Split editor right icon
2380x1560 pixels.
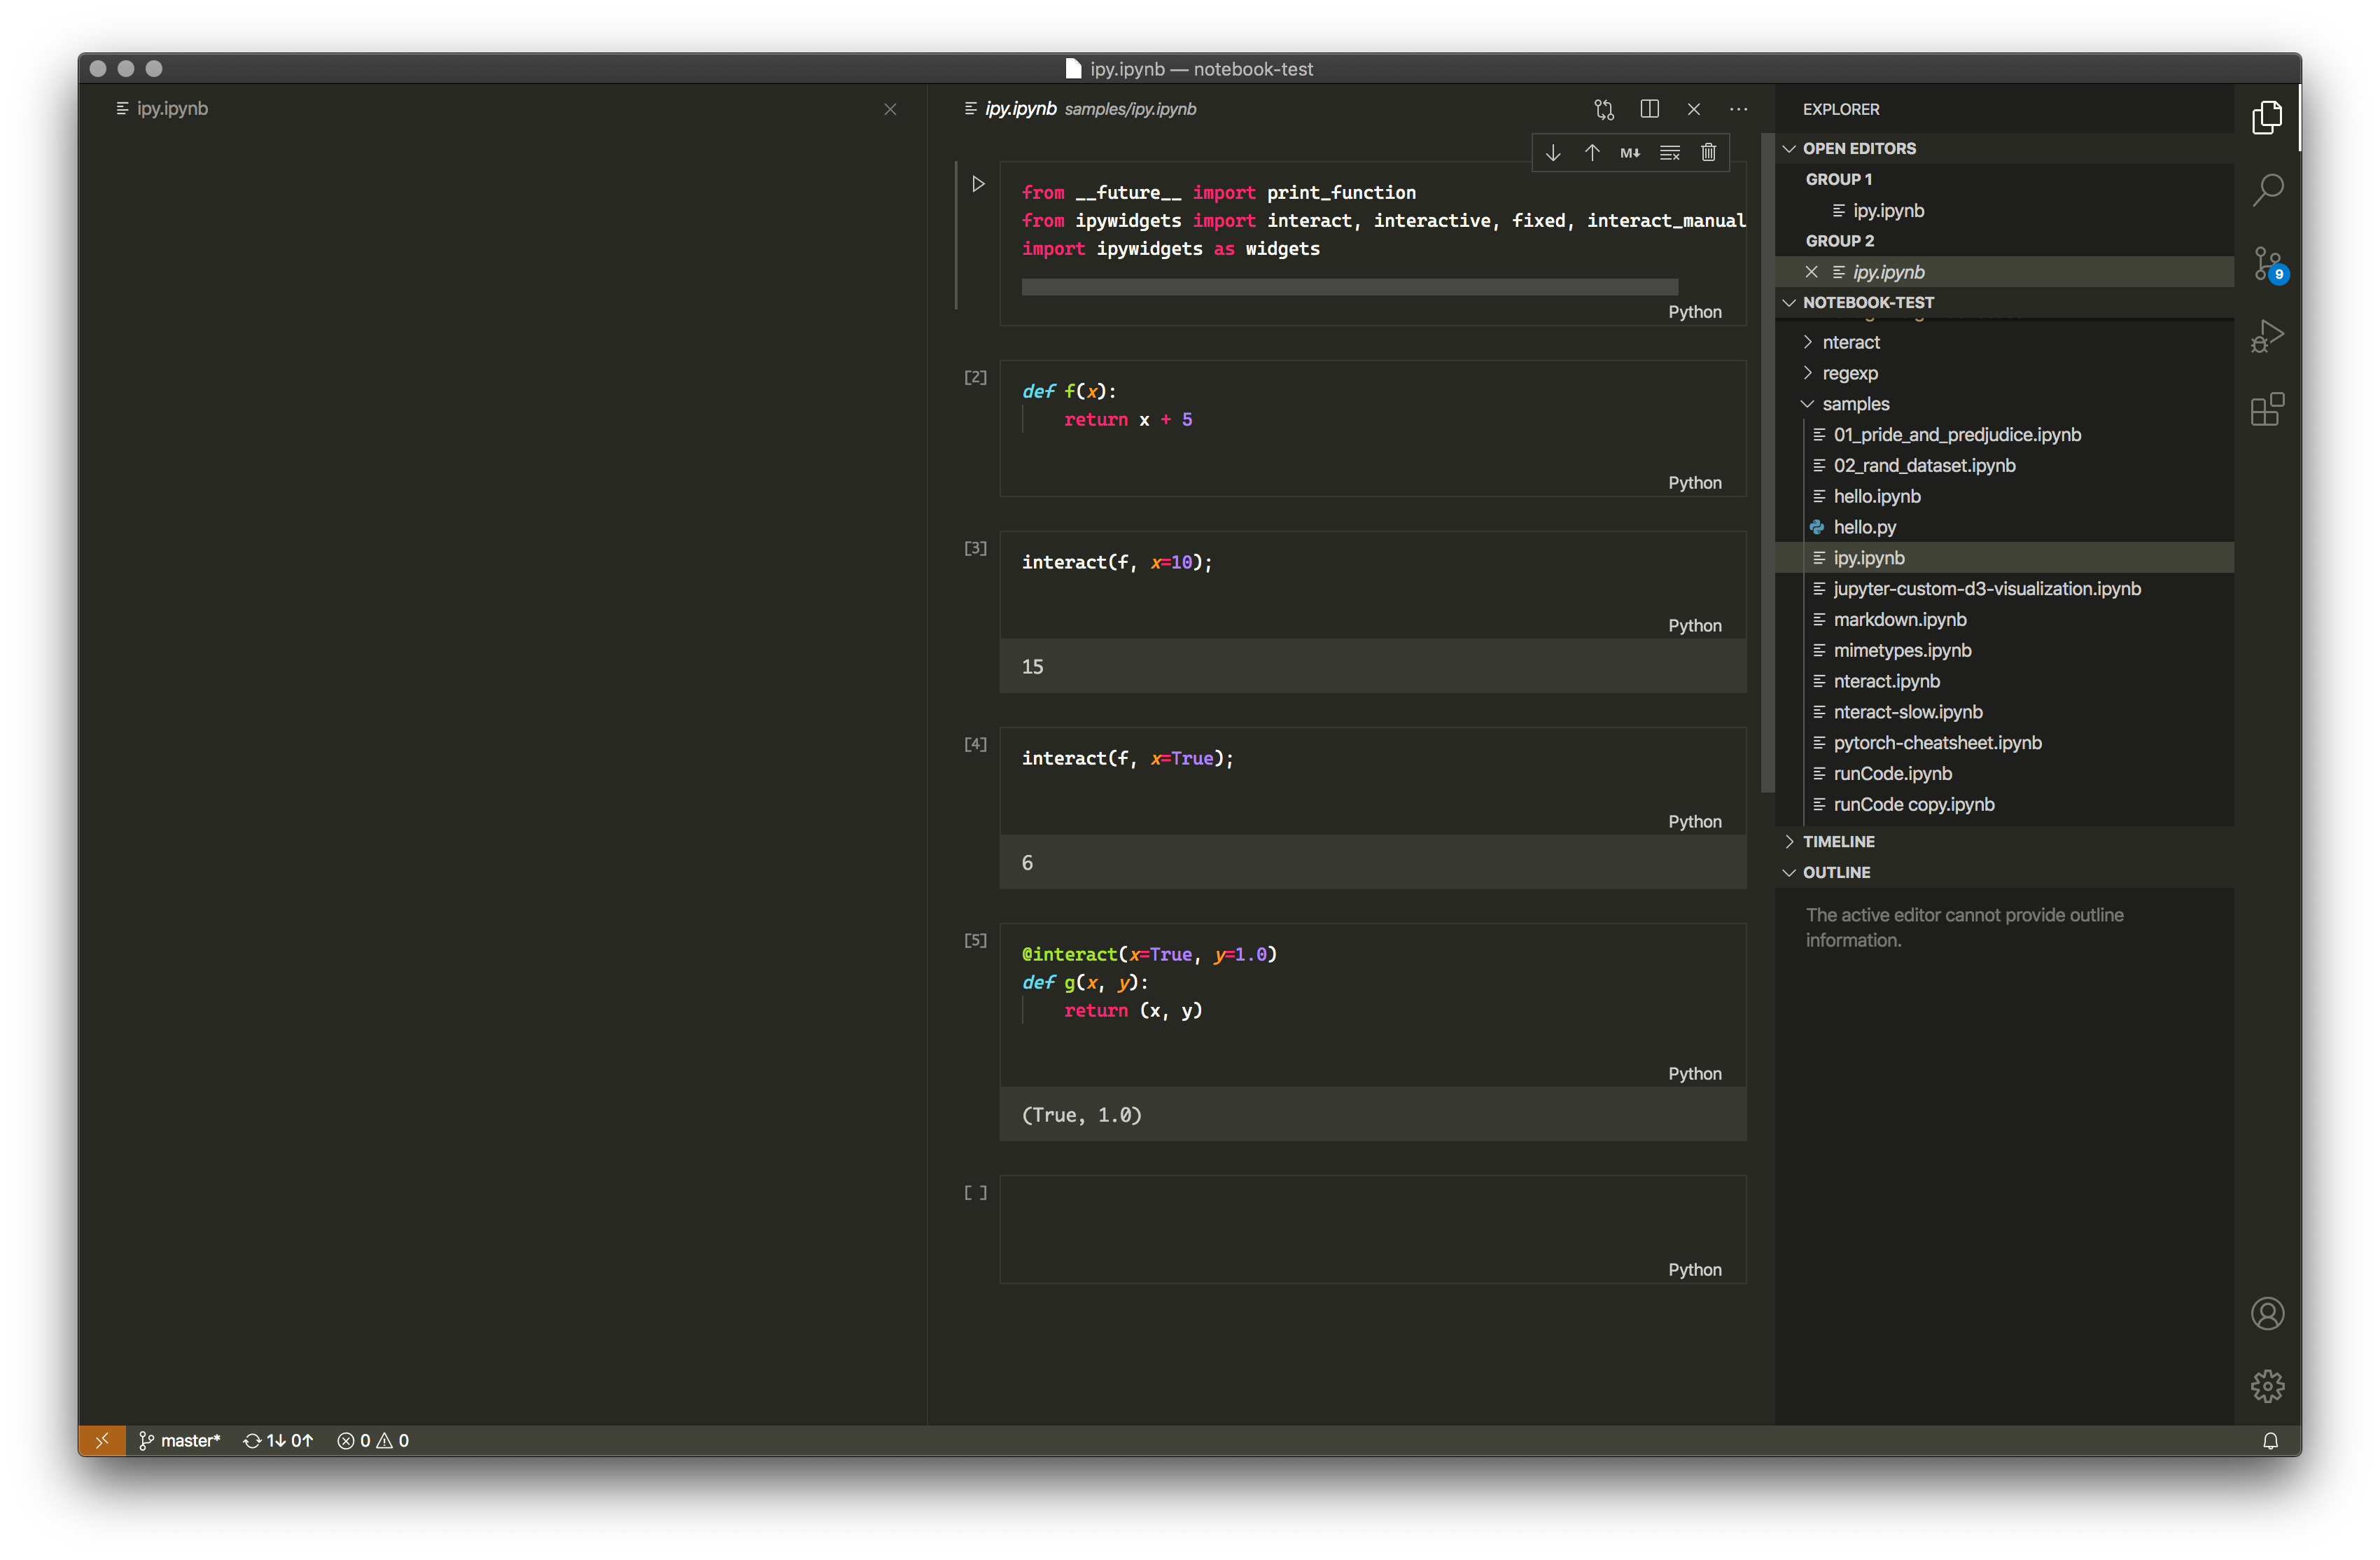tap(1649, 109)
